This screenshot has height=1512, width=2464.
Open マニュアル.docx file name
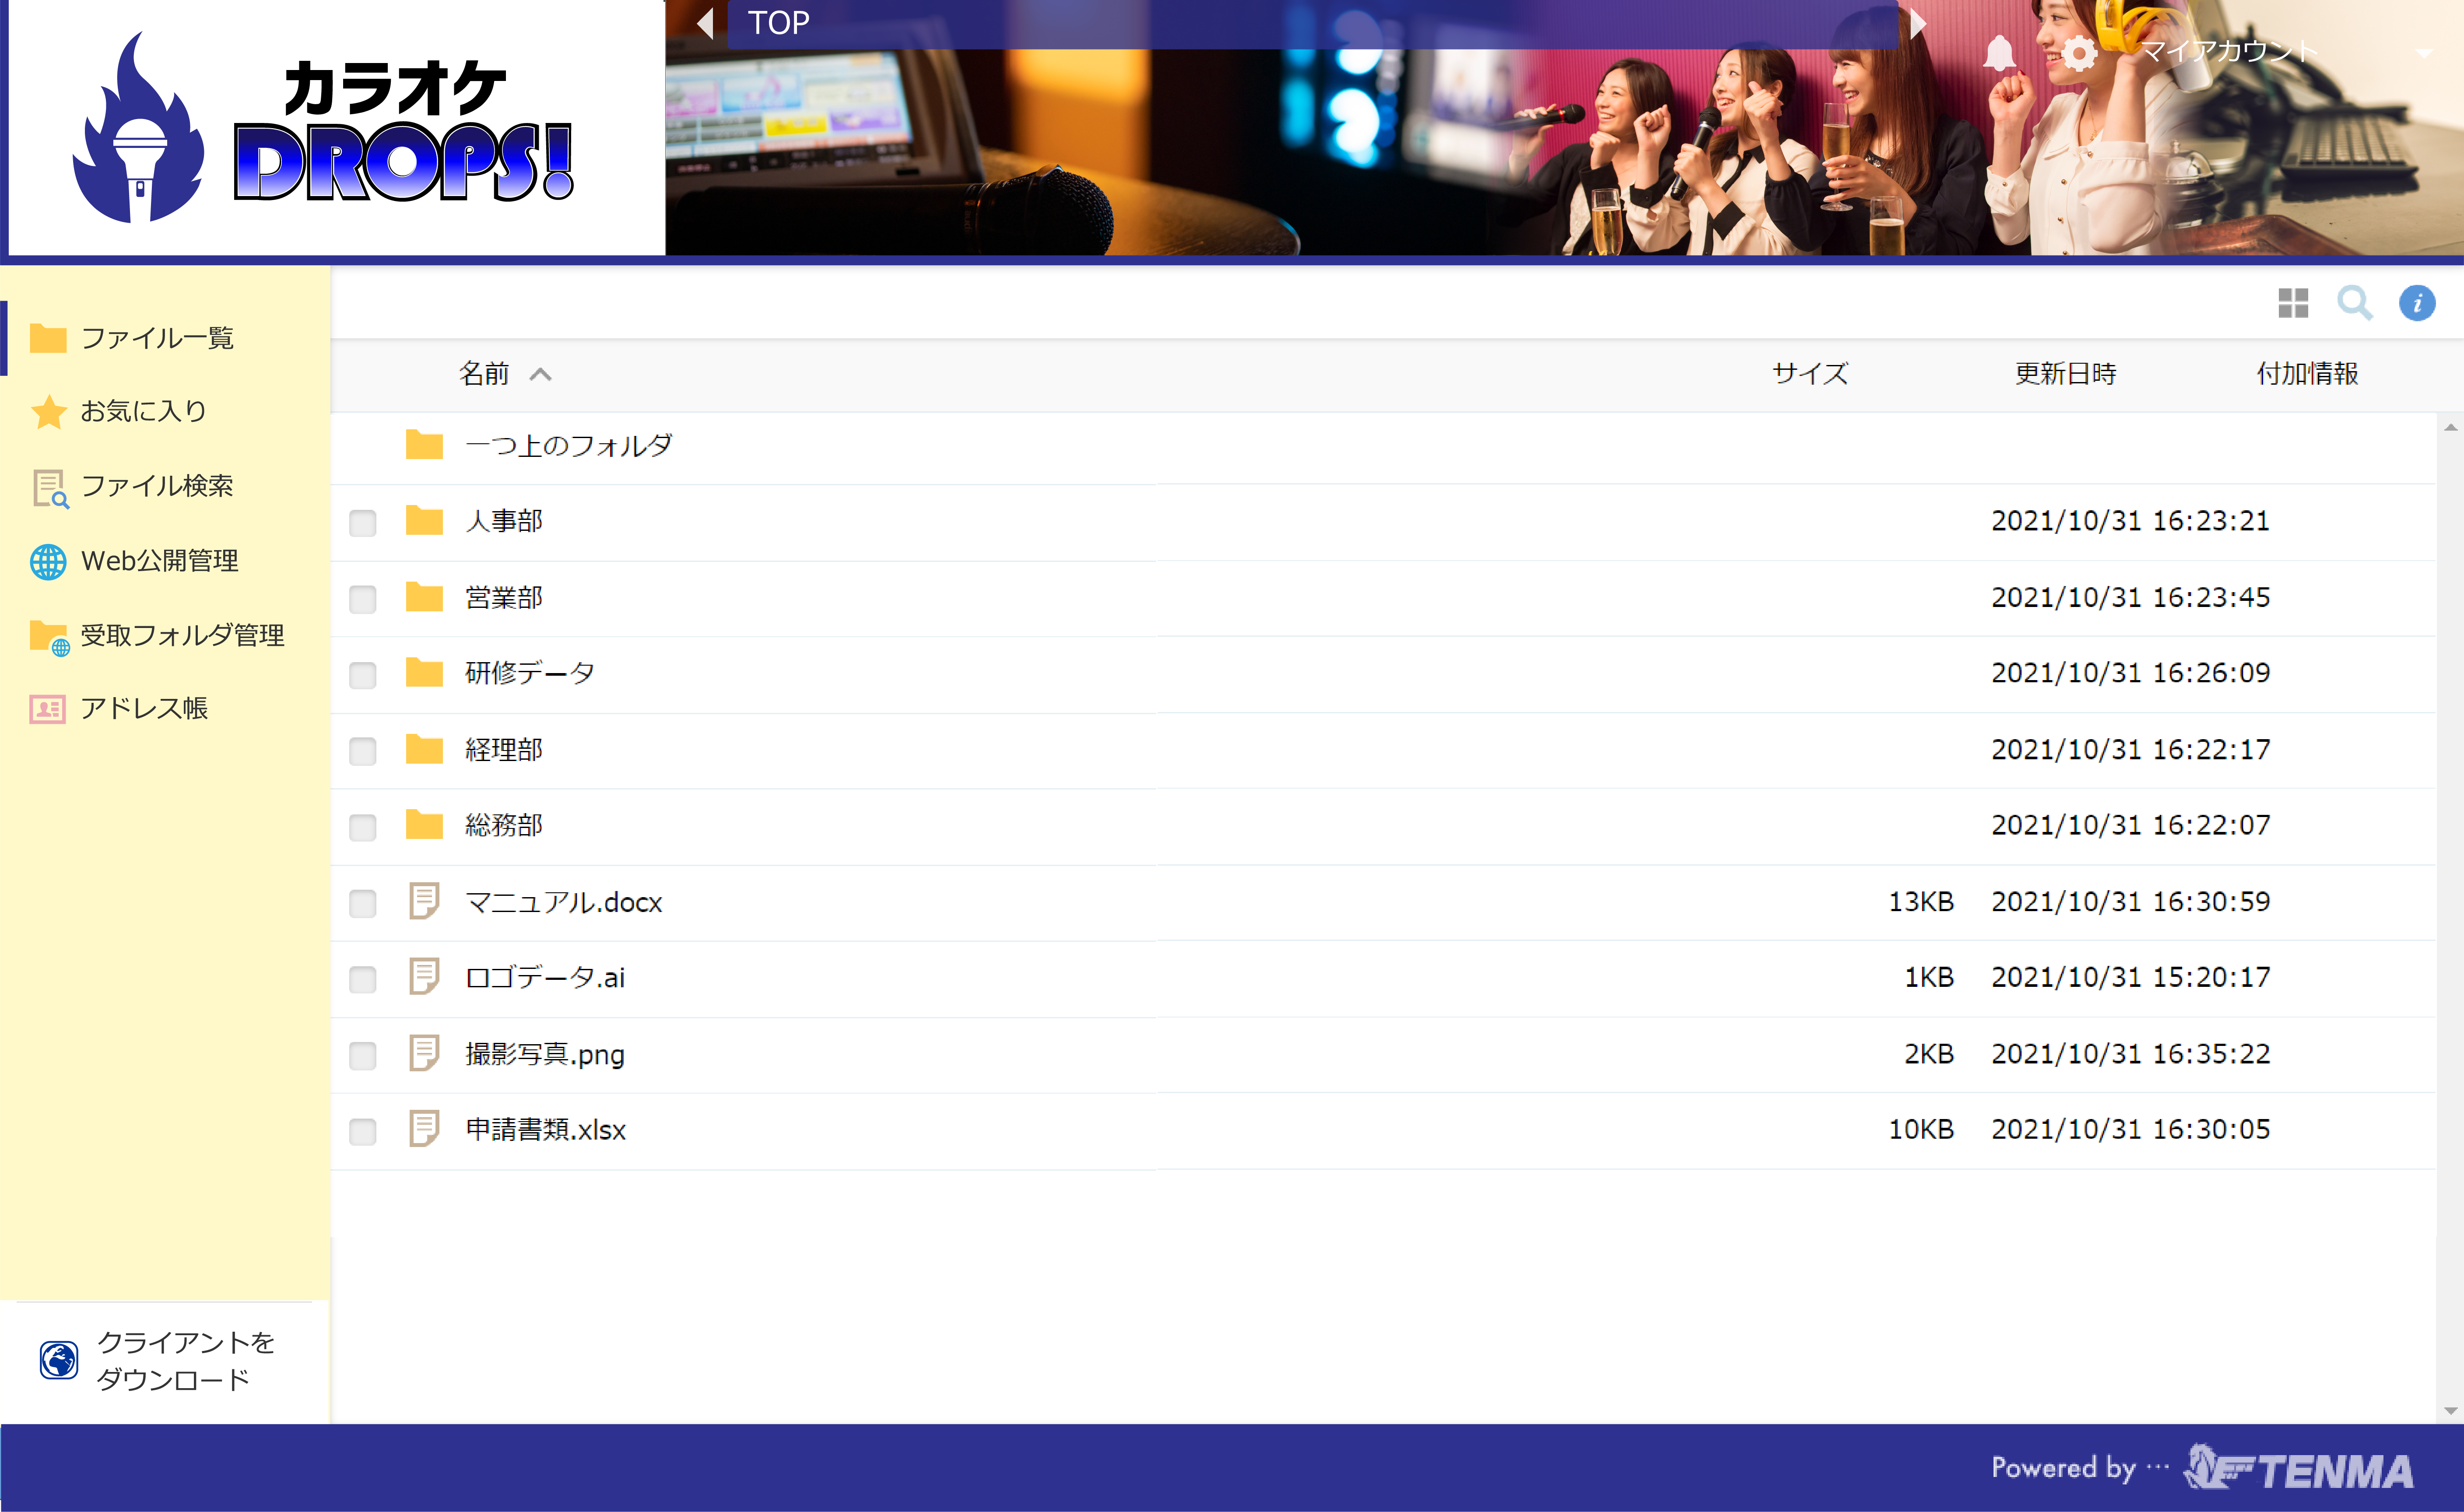(x=564, y=902)
